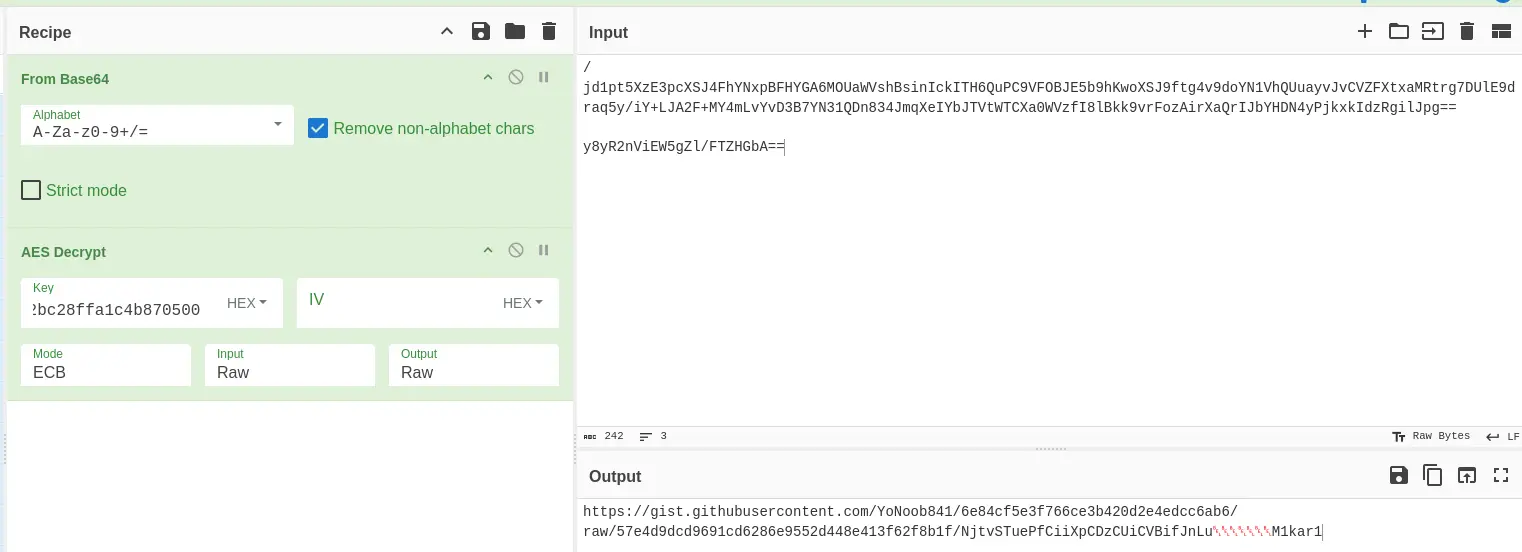This screenshot has height=552, width=1522.
Task: Enable Strict mode checkbox
Action: (x=31, y=190)
